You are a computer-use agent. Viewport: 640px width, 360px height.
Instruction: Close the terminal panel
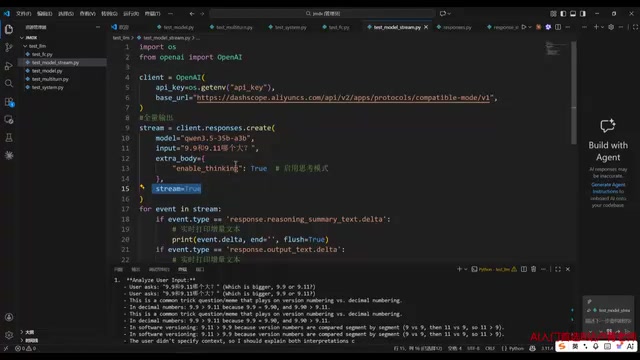[568, 269]
